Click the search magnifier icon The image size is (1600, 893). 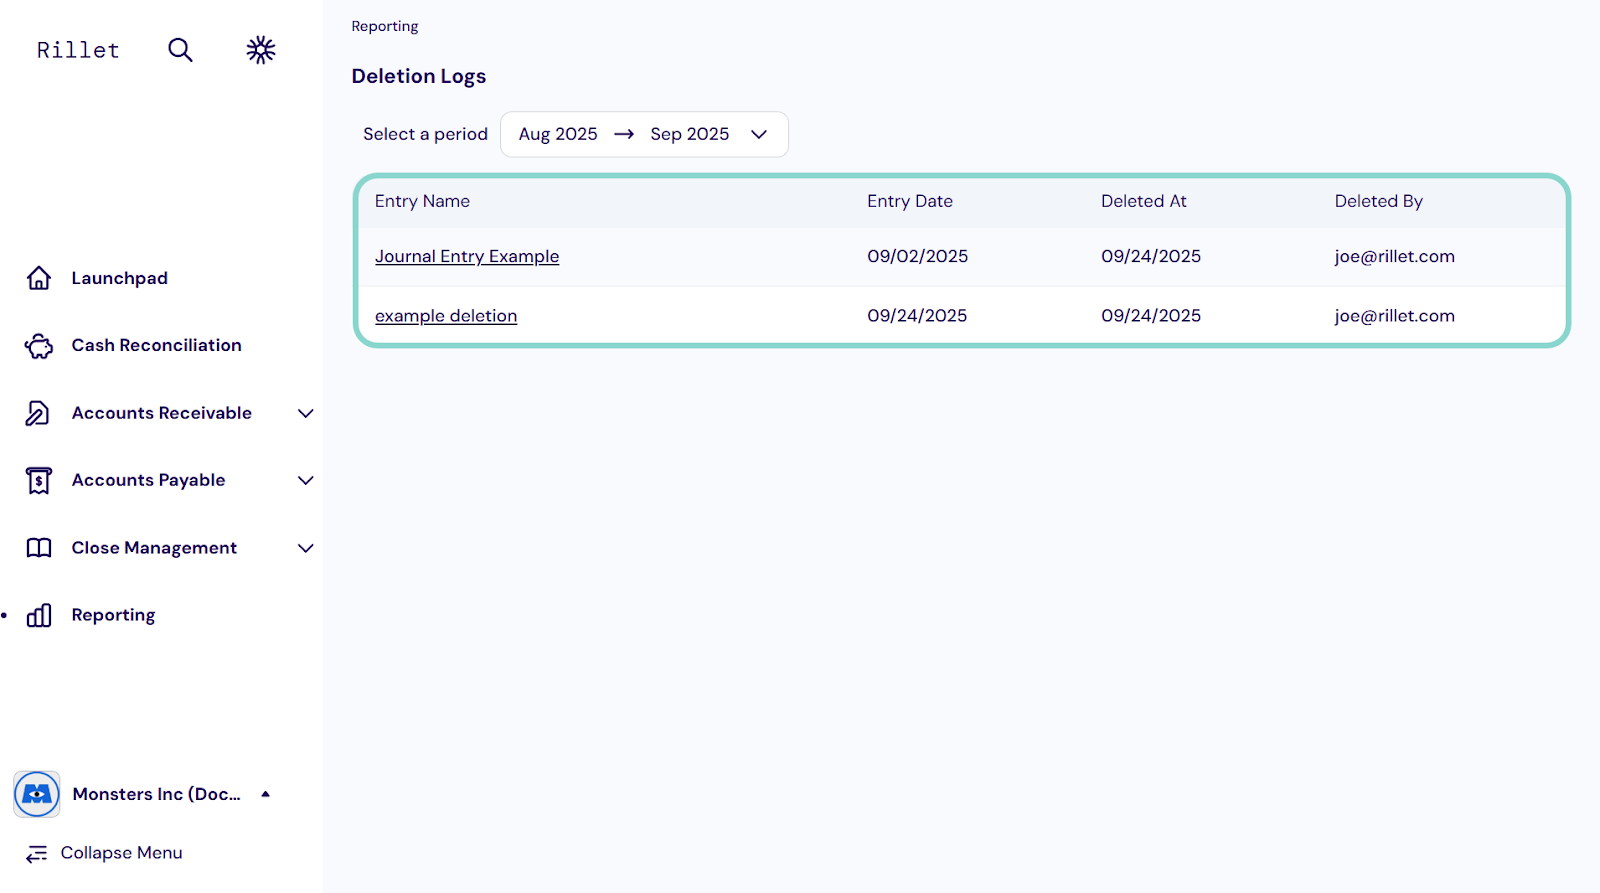tap(180, 50)
